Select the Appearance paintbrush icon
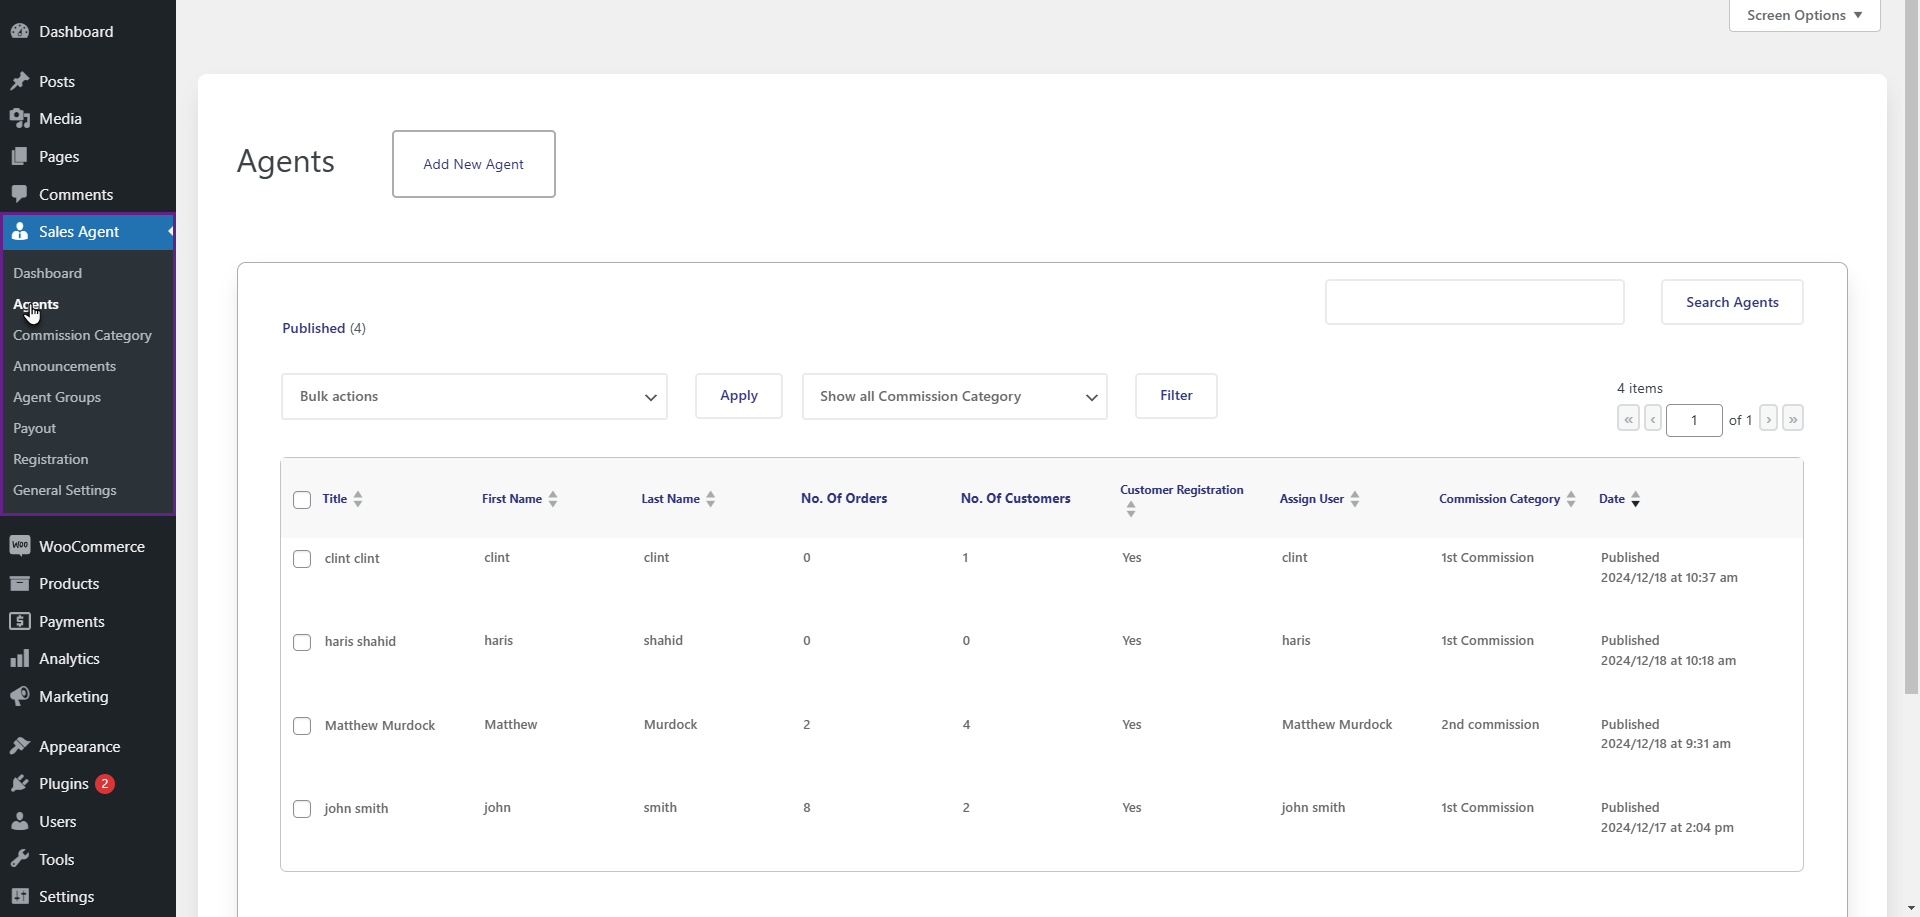 pyautogui.click(x=20, y=746)
